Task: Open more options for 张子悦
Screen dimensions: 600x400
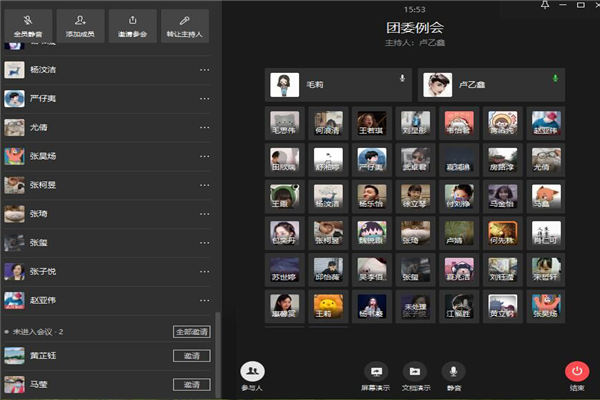Action: [x=205, y=271]
